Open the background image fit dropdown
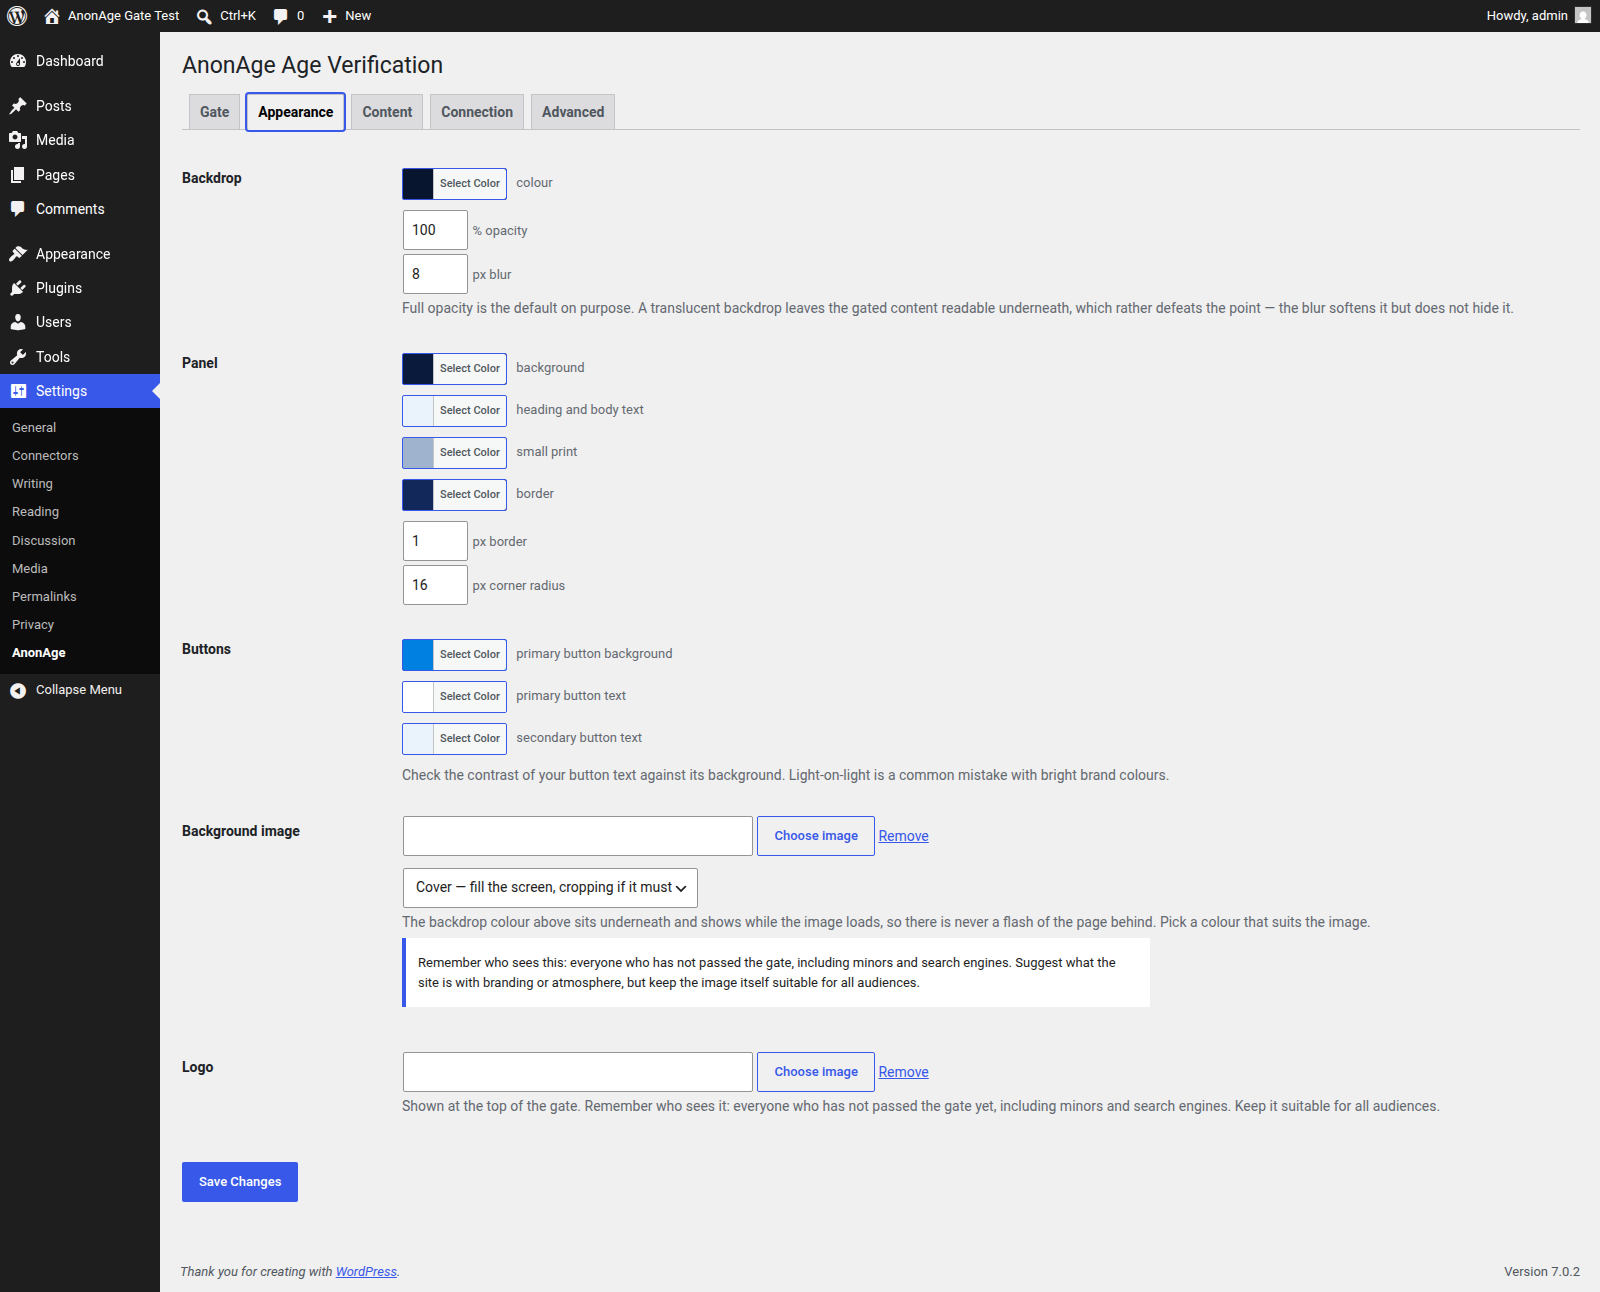The height and width of the screenshot is (1292, 1600). coord(550,888)
